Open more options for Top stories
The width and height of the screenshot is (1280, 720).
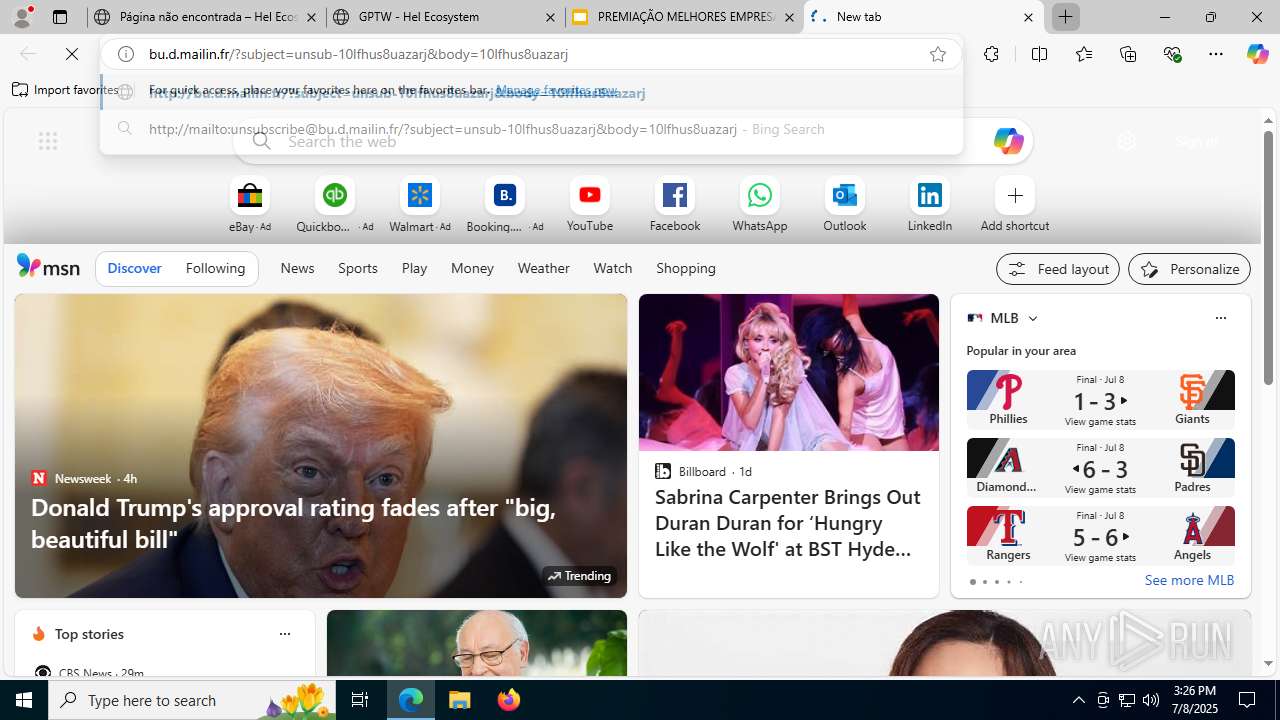(x=284, y=634)
